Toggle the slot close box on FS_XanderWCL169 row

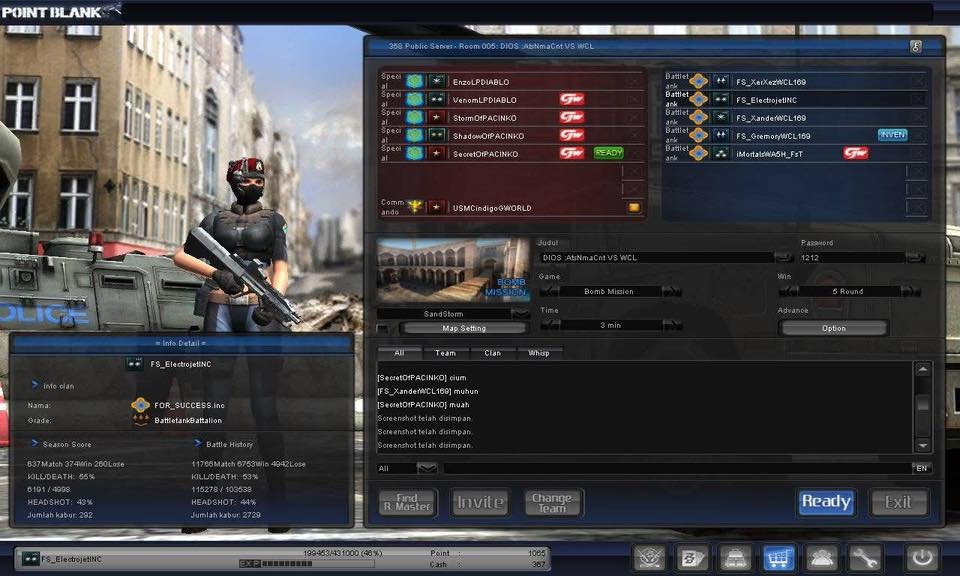[x=918, y=117]
